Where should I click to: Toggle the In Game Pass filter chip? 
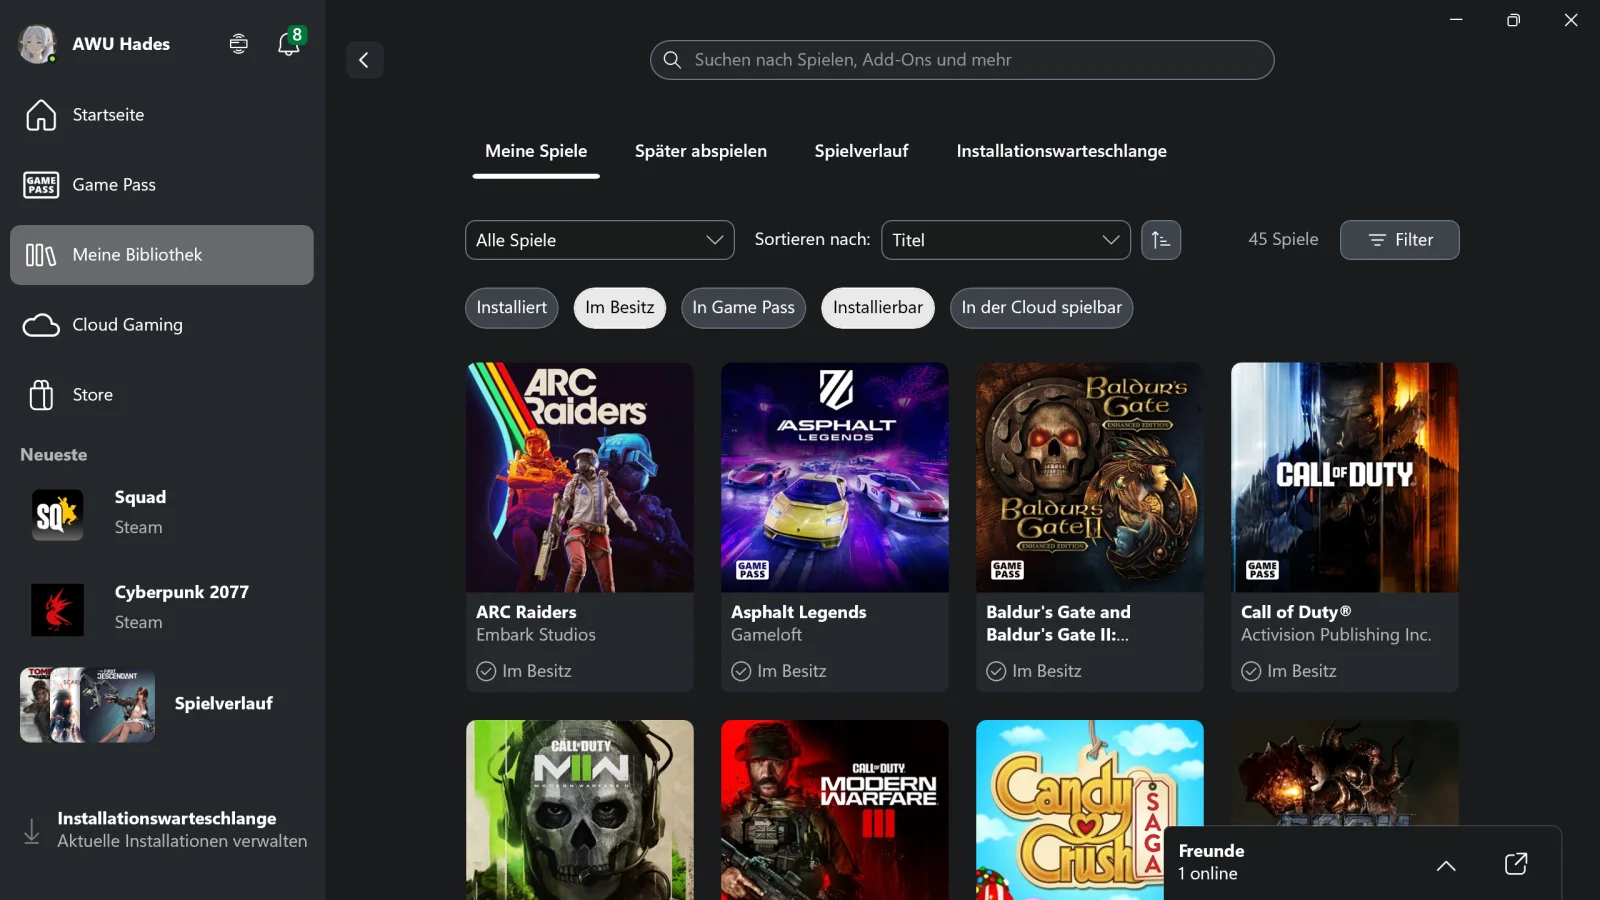pyautogui.click(x=743, y=308)
